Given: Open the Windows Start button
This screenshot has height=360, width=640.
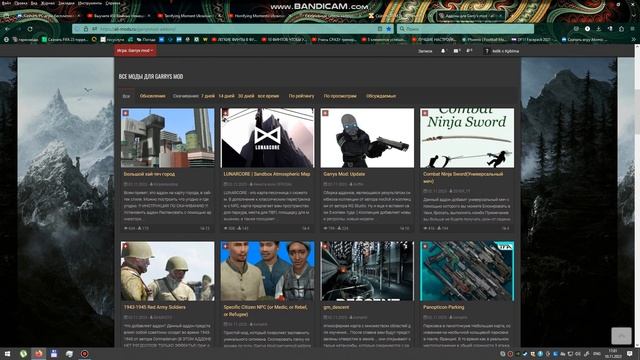Looking at the screenshot, I should tap(7, 353).
